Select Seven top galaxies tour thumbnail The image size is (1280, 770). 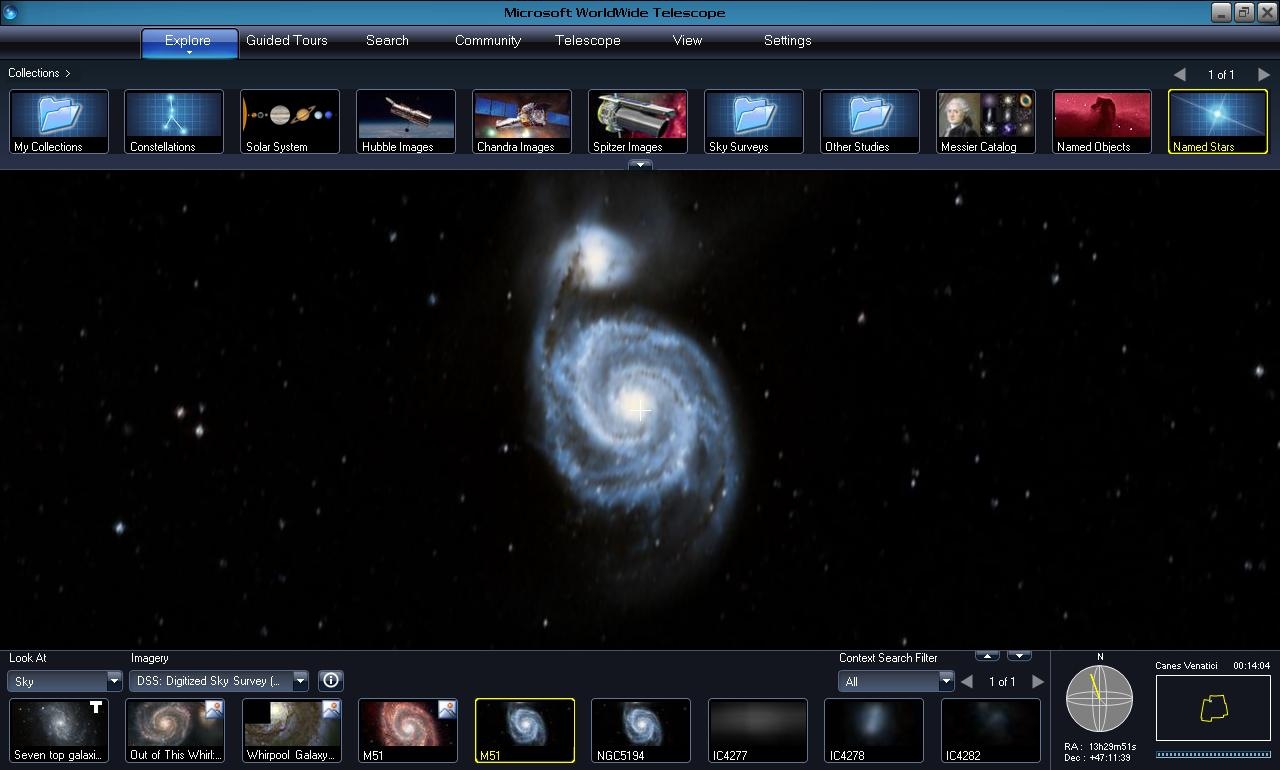pos(59,730)
